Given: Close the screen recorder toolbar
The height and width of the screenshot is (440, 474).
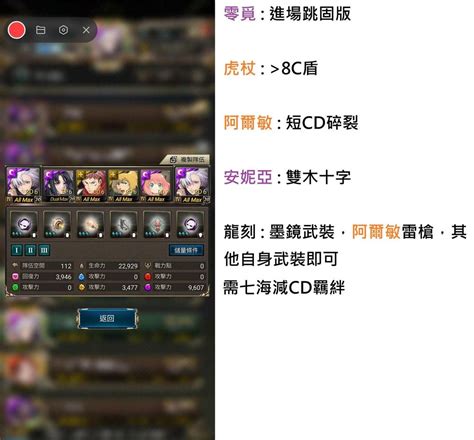Looking at the screenshot, I should [86, 30].
